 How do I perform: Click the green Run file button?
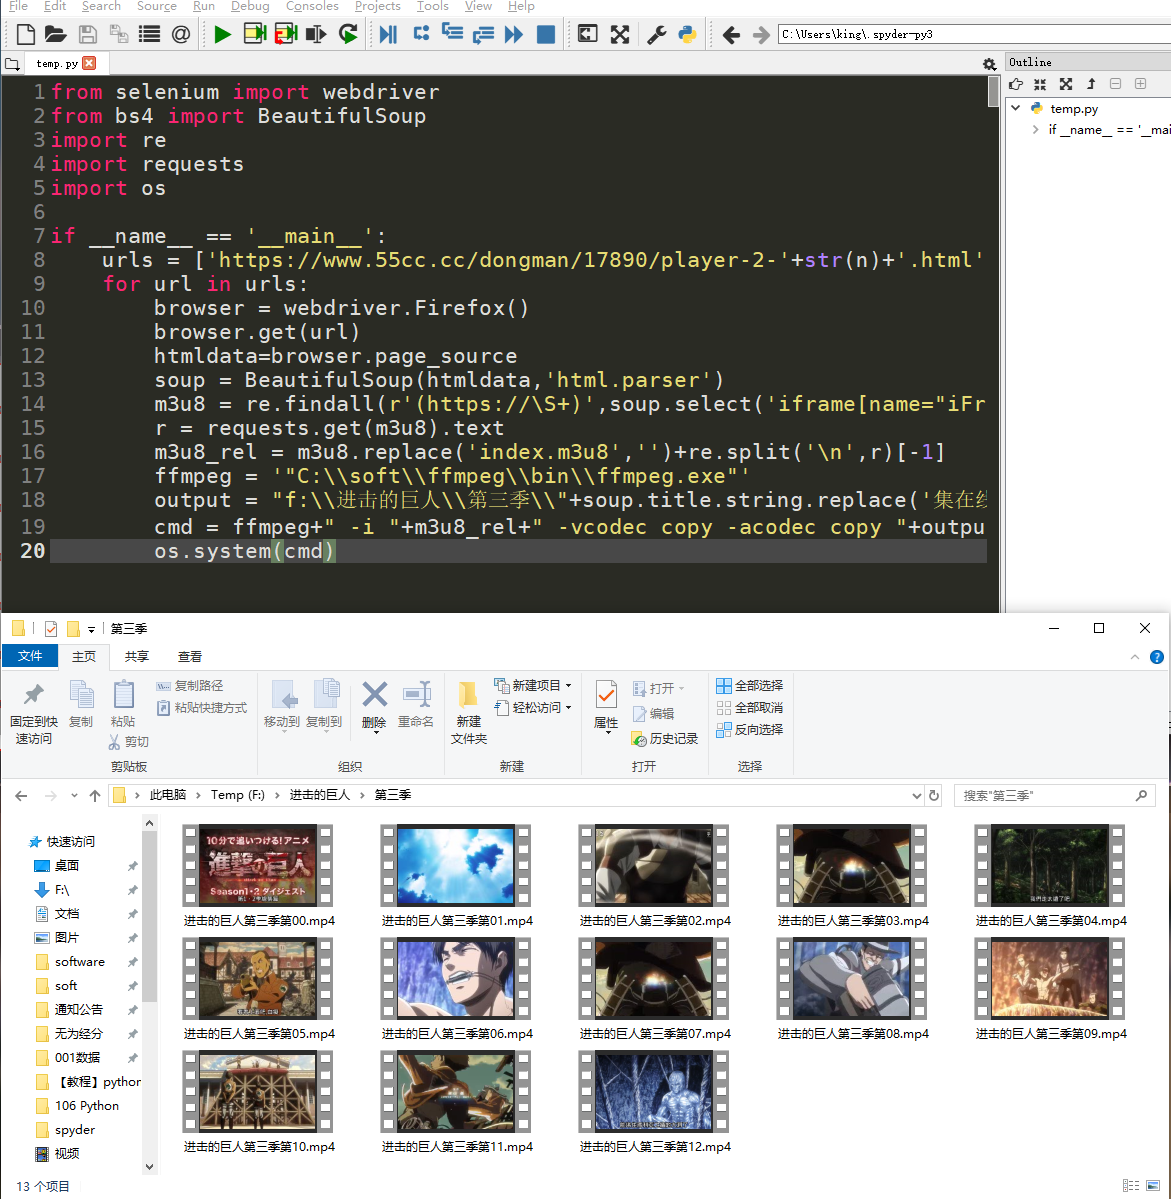pyautogui.click(x=223, y=34)
